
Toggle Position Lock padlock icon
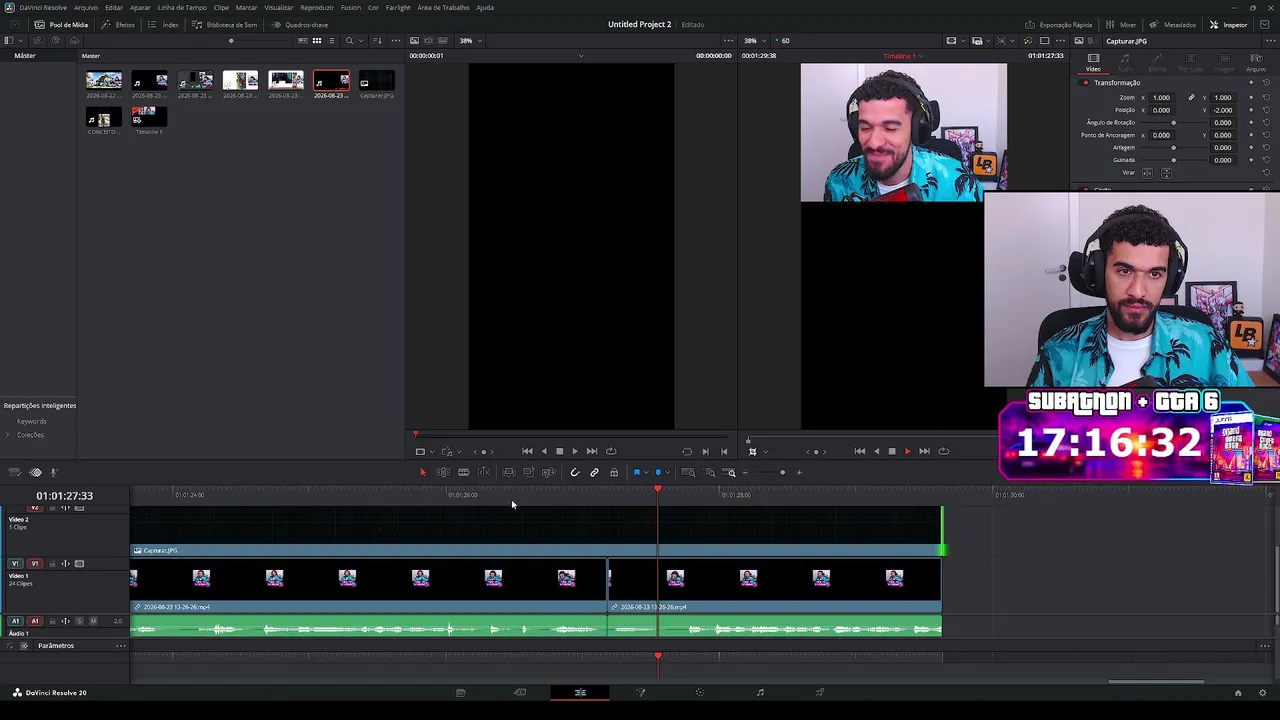click(614, 472)
